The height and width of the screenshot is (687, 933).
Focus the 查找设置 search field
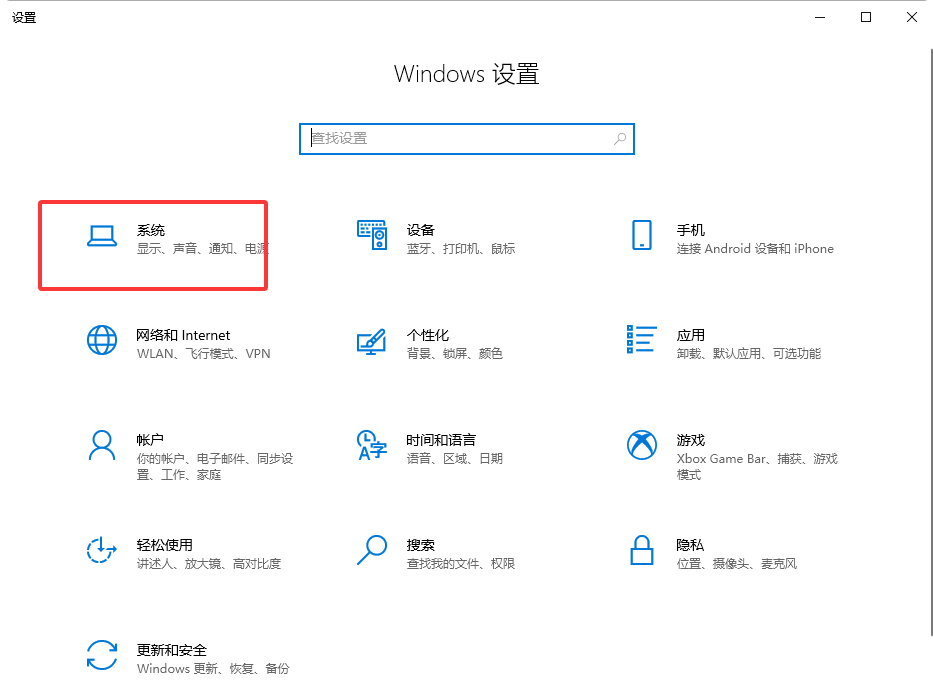click(466, 139)
